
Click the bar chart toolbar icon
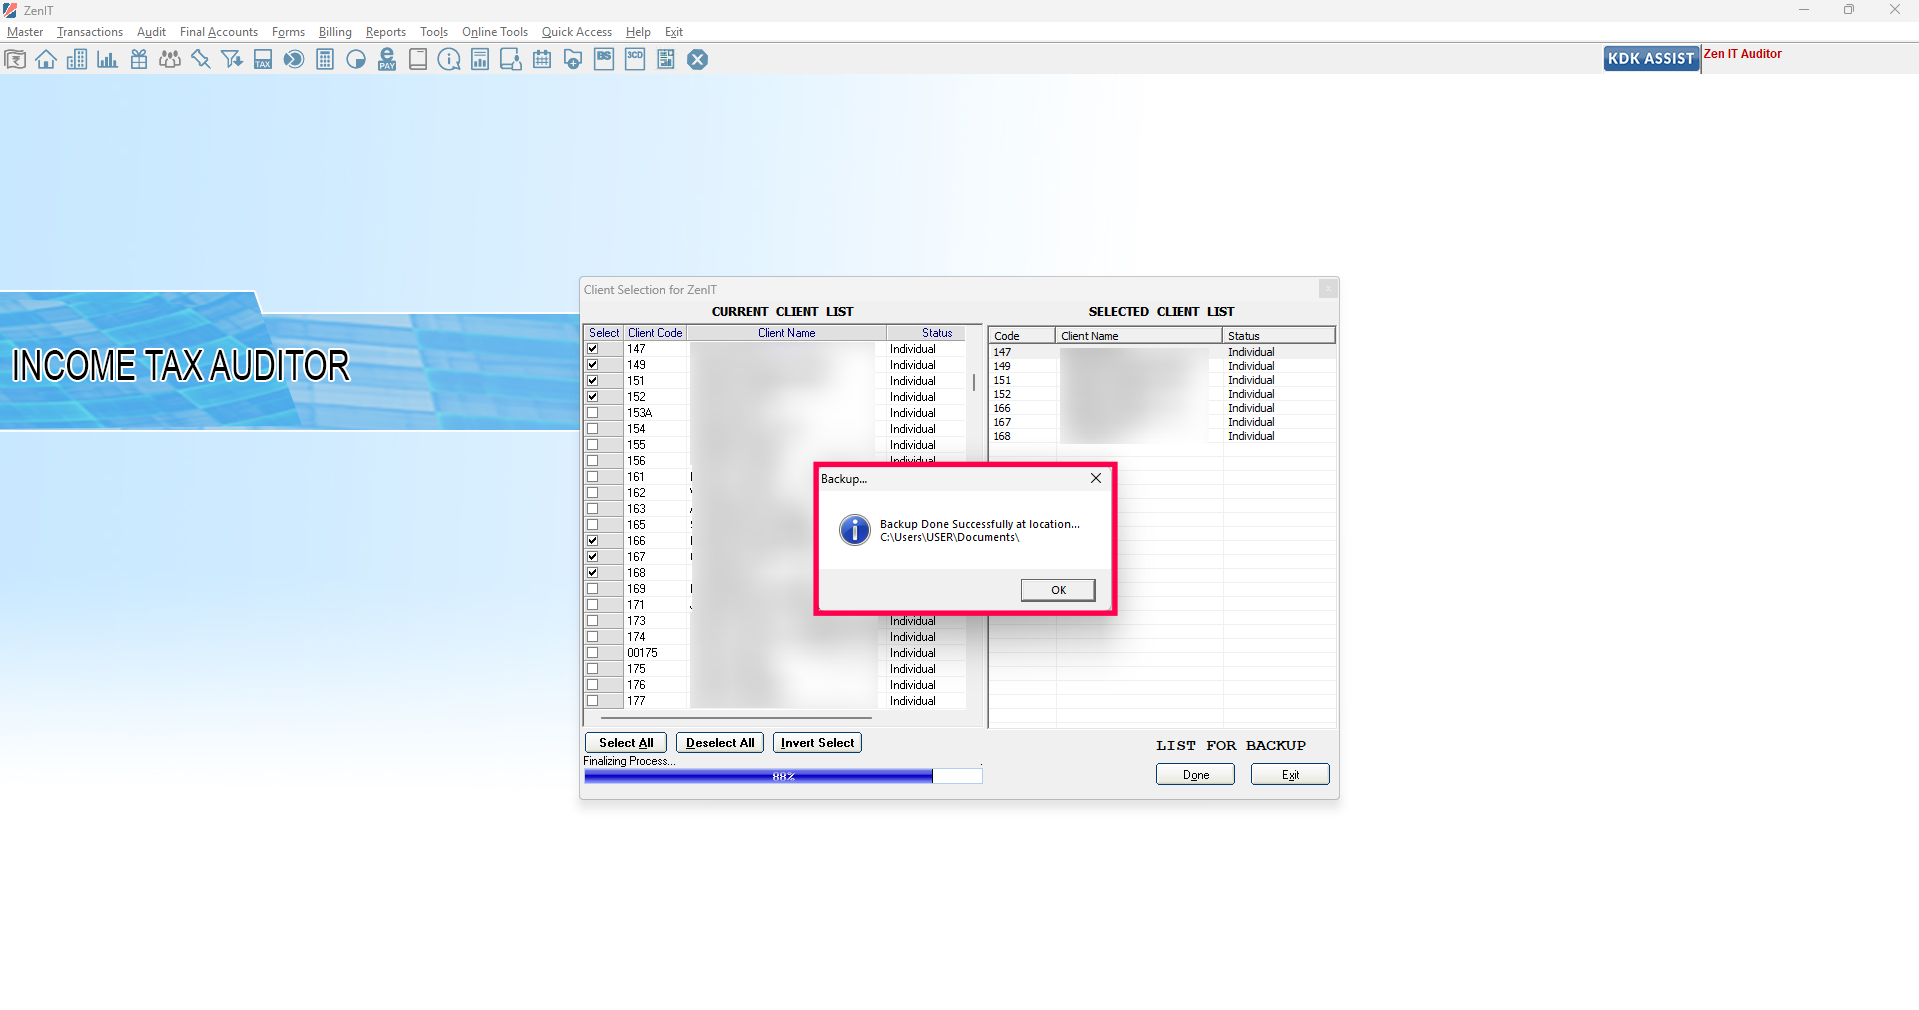click(x=108, y=60)
